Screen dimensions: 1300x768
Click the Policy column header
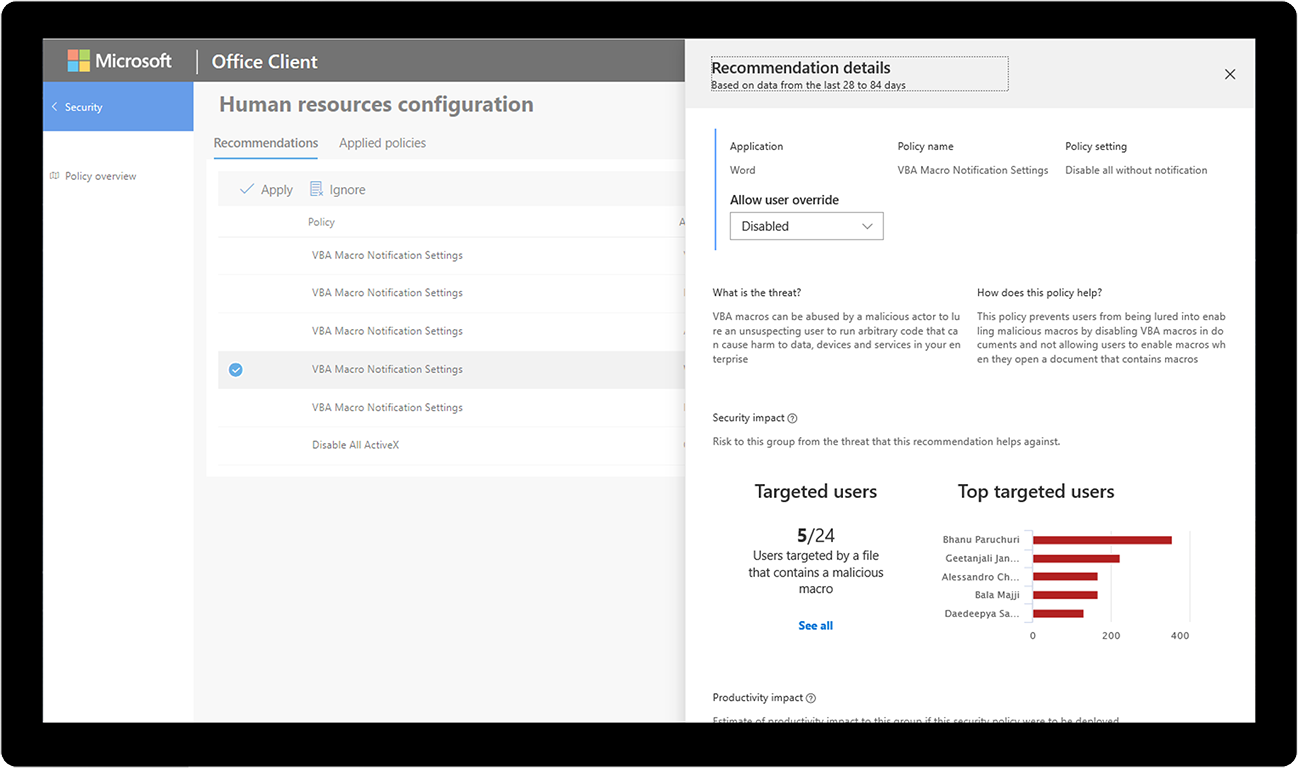(x=321, y=221)
